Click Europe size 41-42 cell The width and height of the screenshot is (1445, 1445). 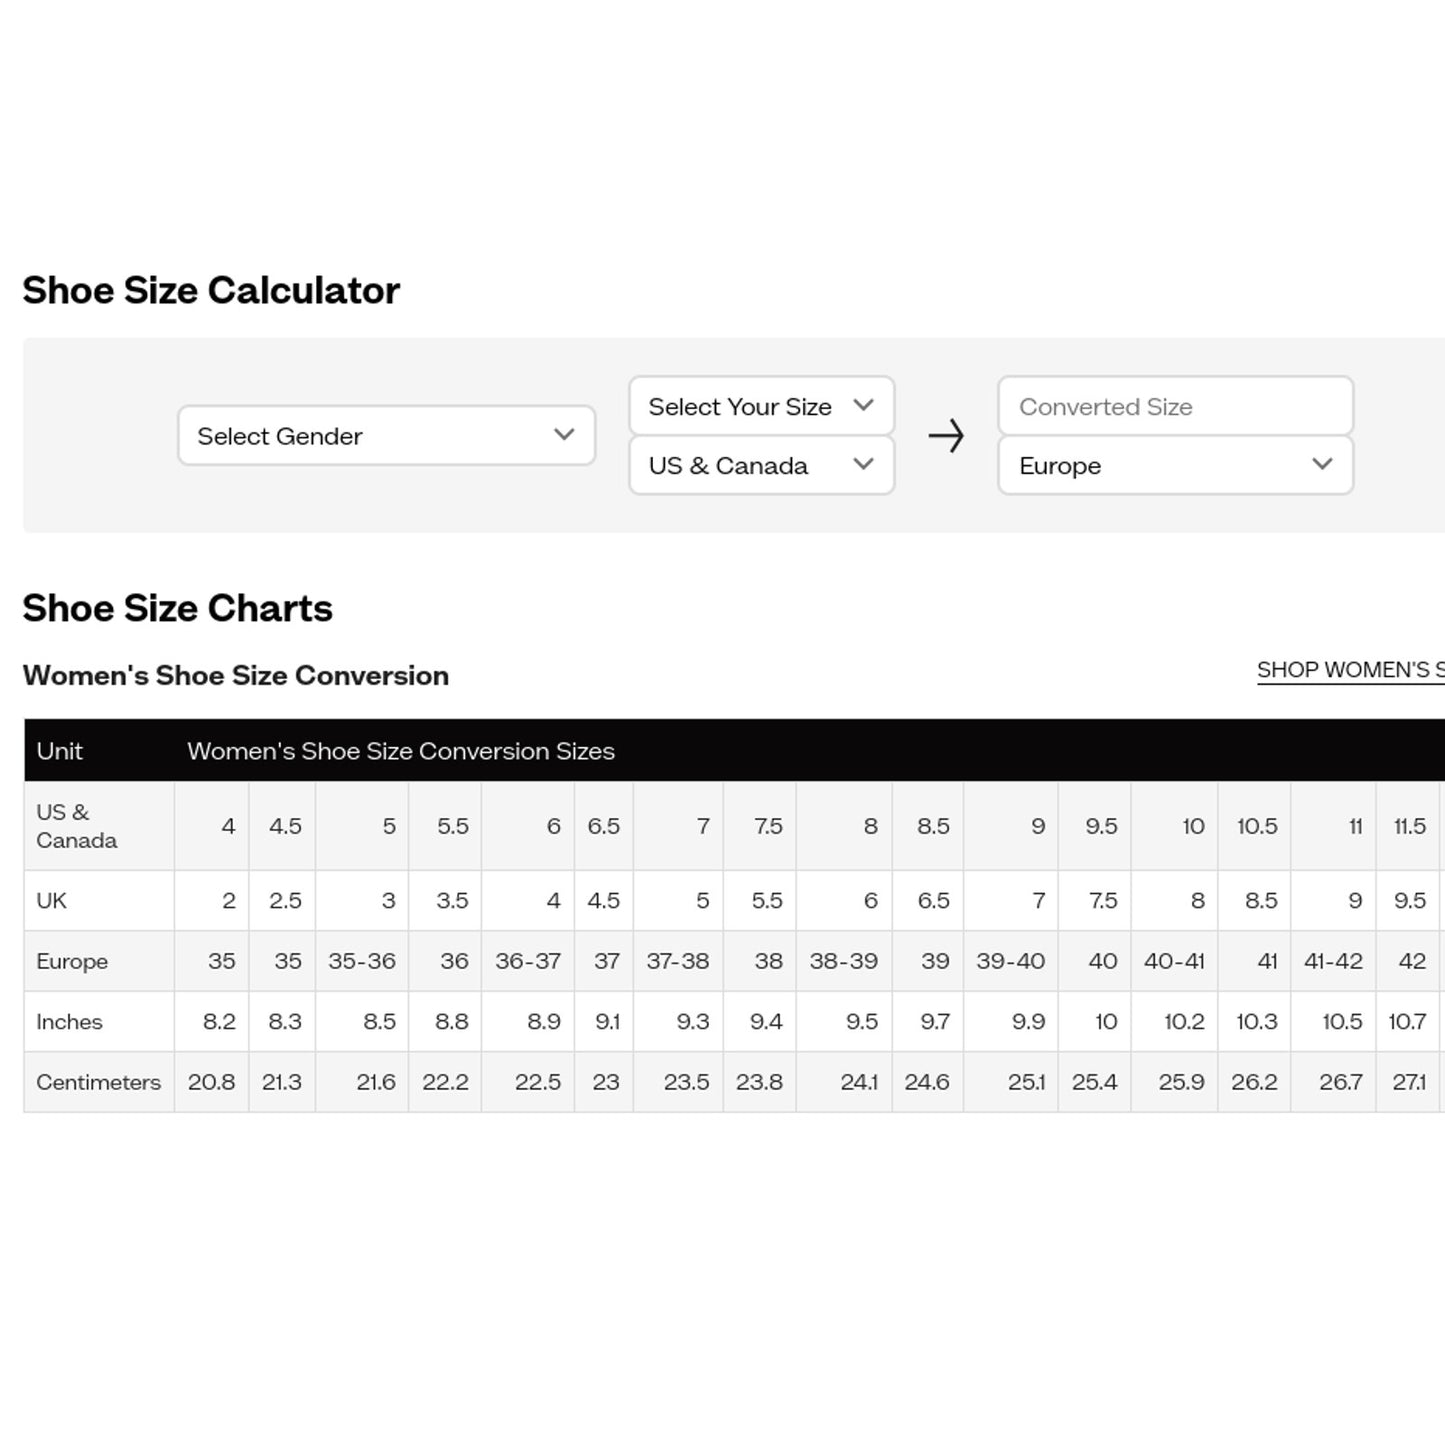(x=1333, y=961)
